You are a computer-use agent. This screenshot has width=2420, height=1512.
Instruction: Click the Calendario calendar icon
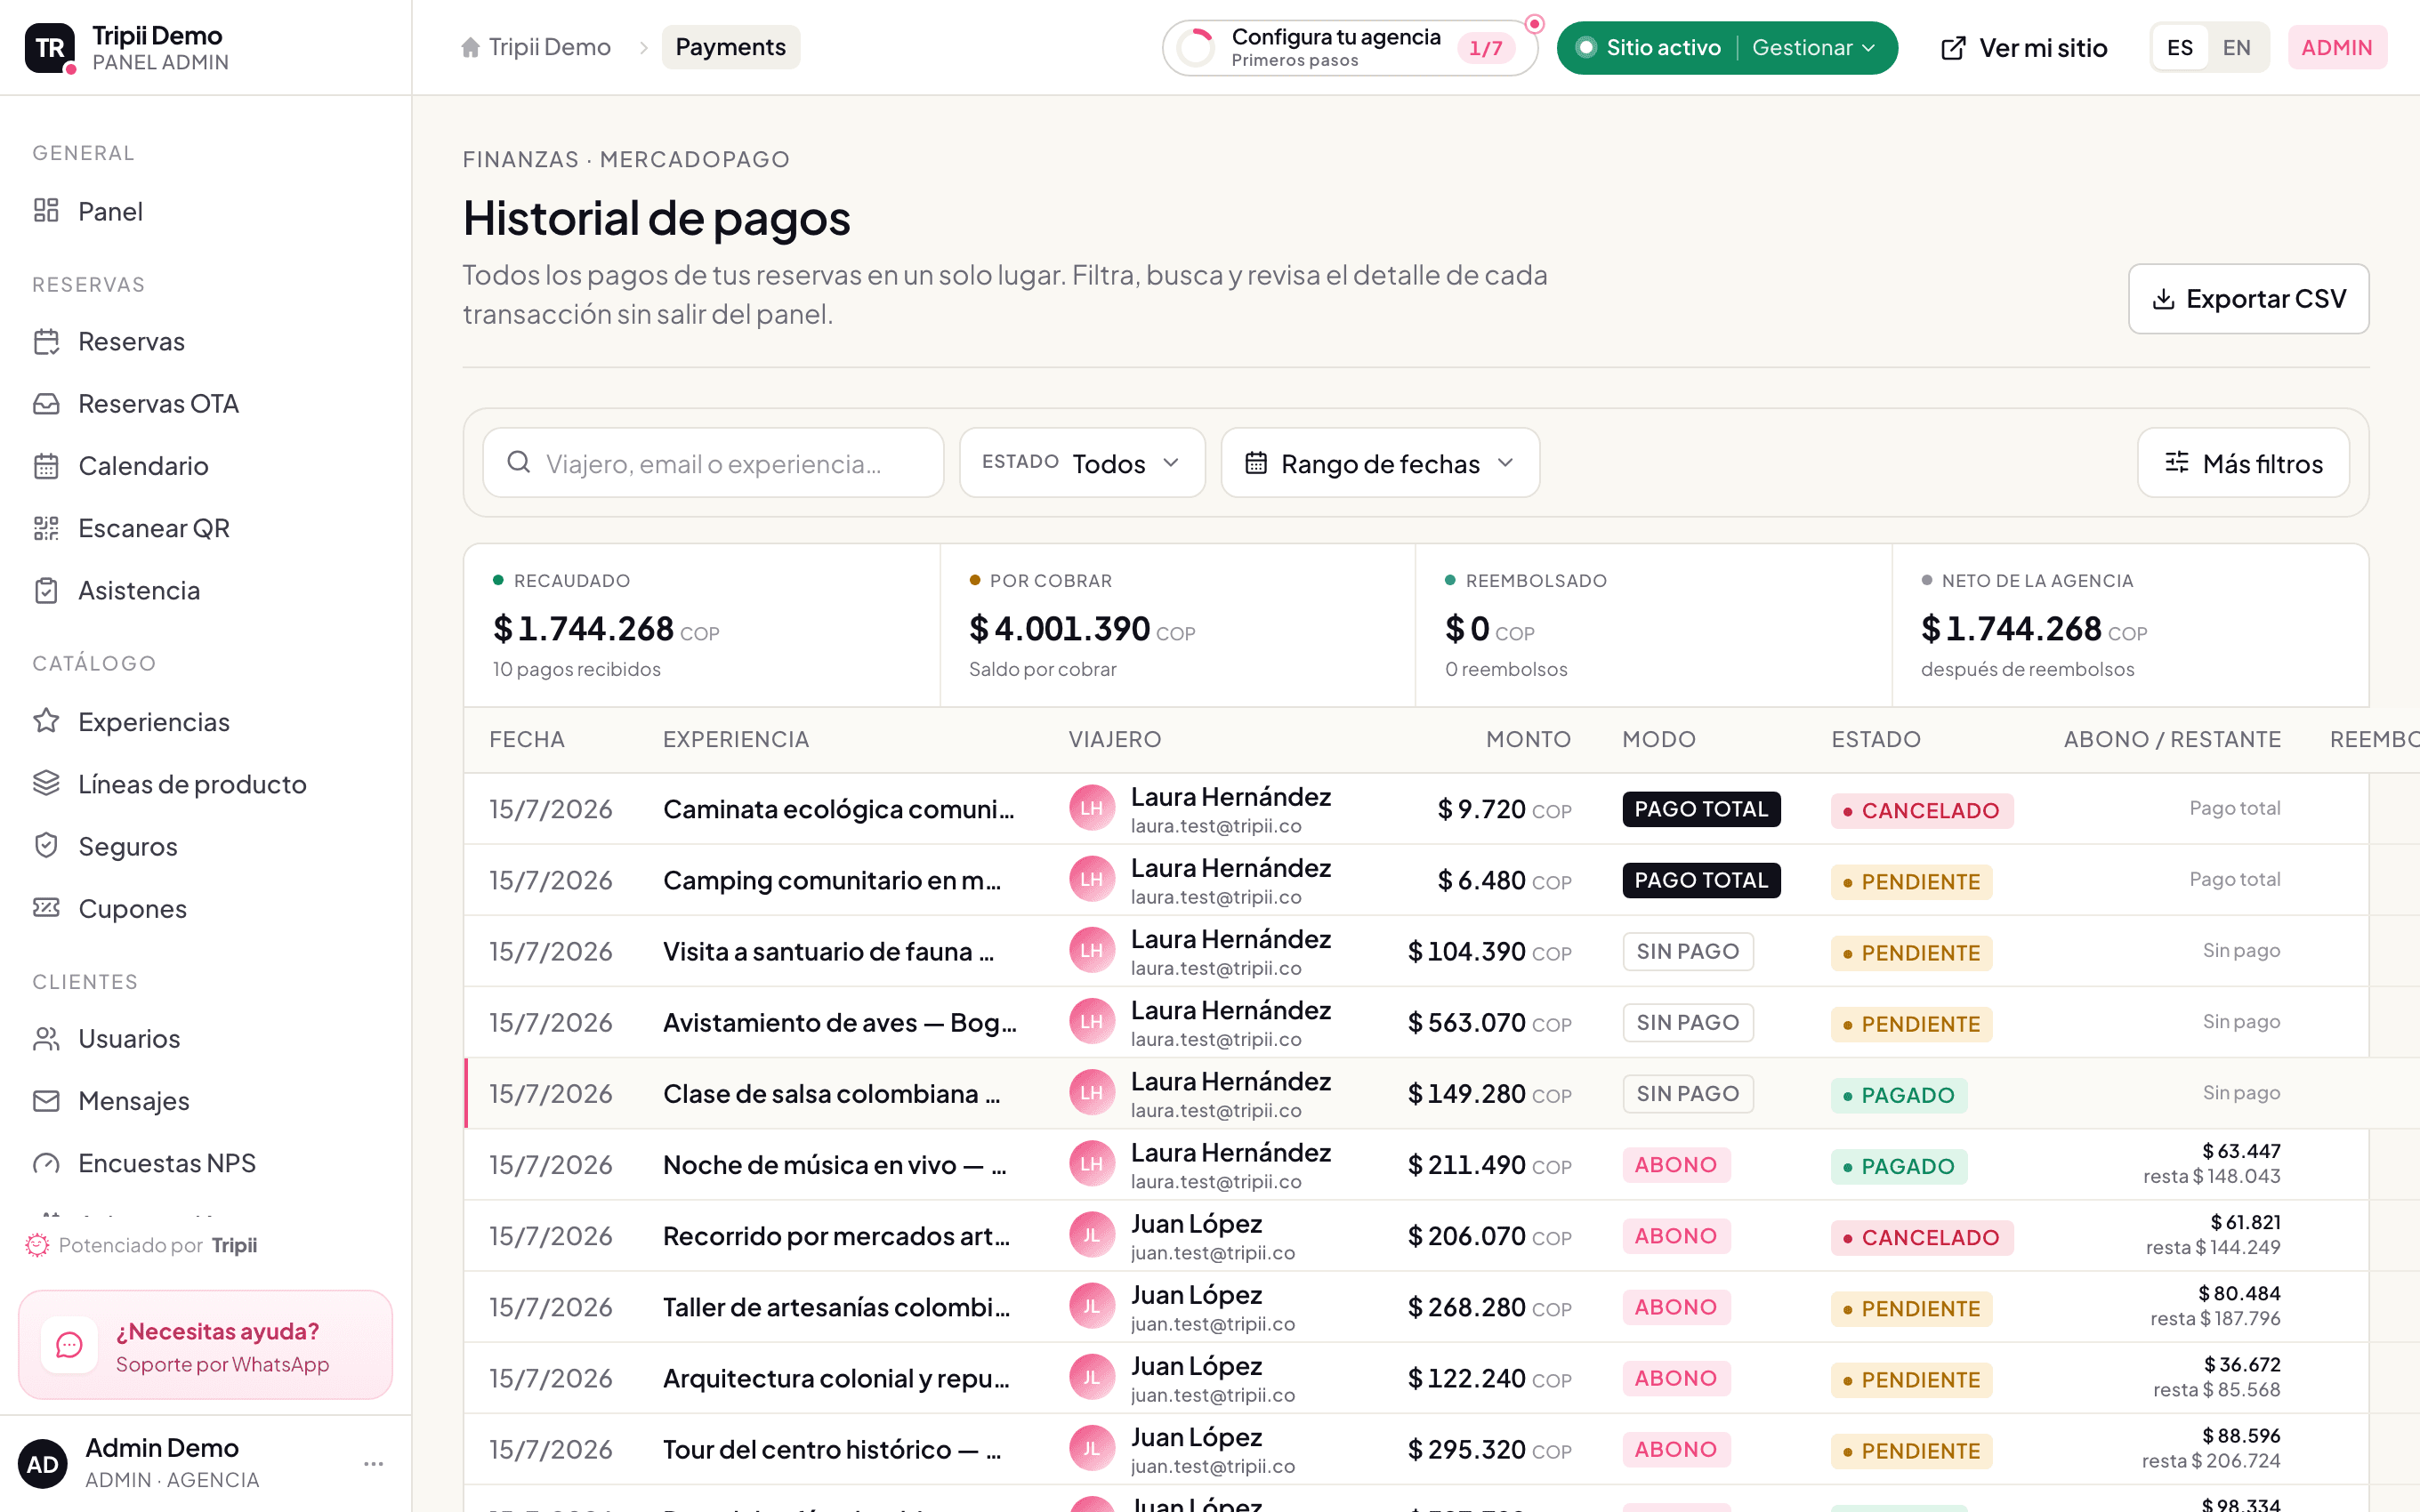click(46, 466)
